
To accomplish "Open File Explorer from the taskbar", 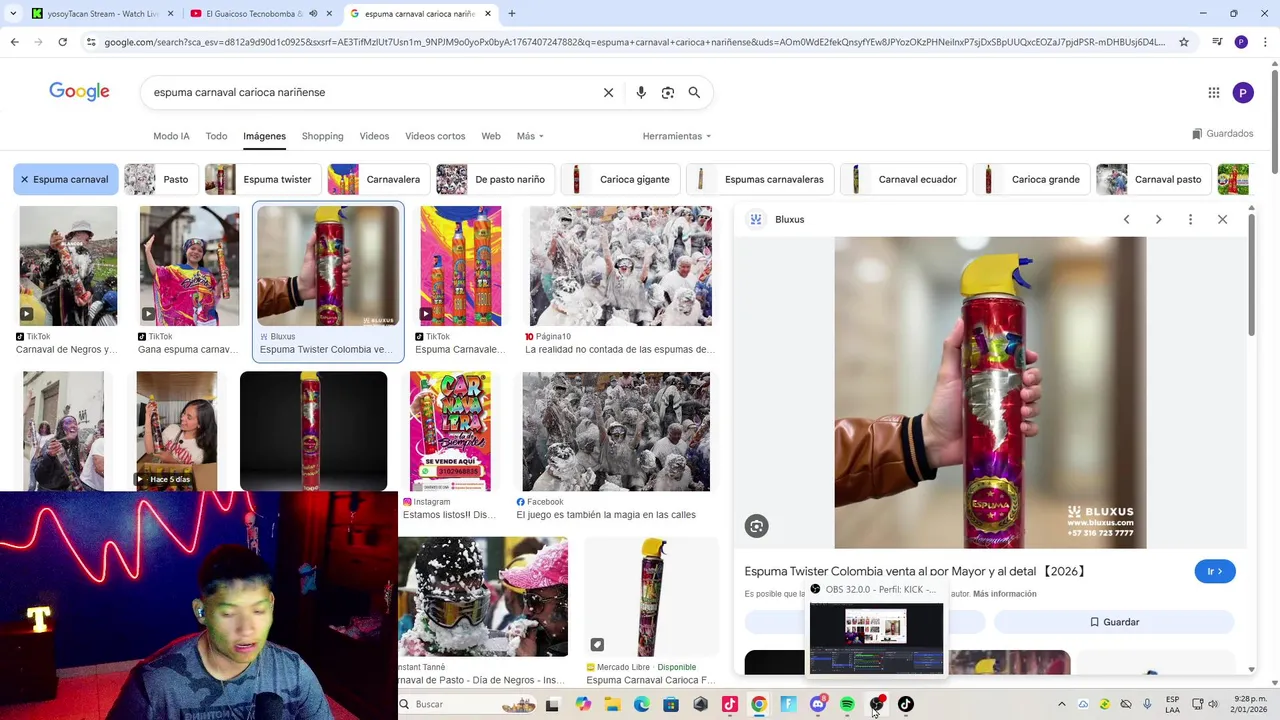I will tap(613, 704).
